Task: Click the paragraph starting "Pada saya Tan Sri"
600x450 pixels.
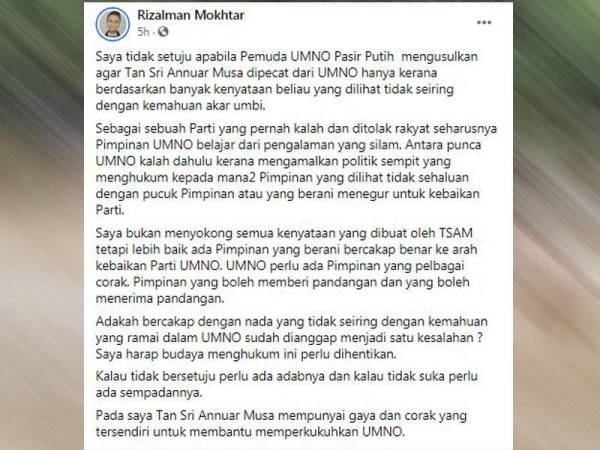Action: (x=281, y=424)
